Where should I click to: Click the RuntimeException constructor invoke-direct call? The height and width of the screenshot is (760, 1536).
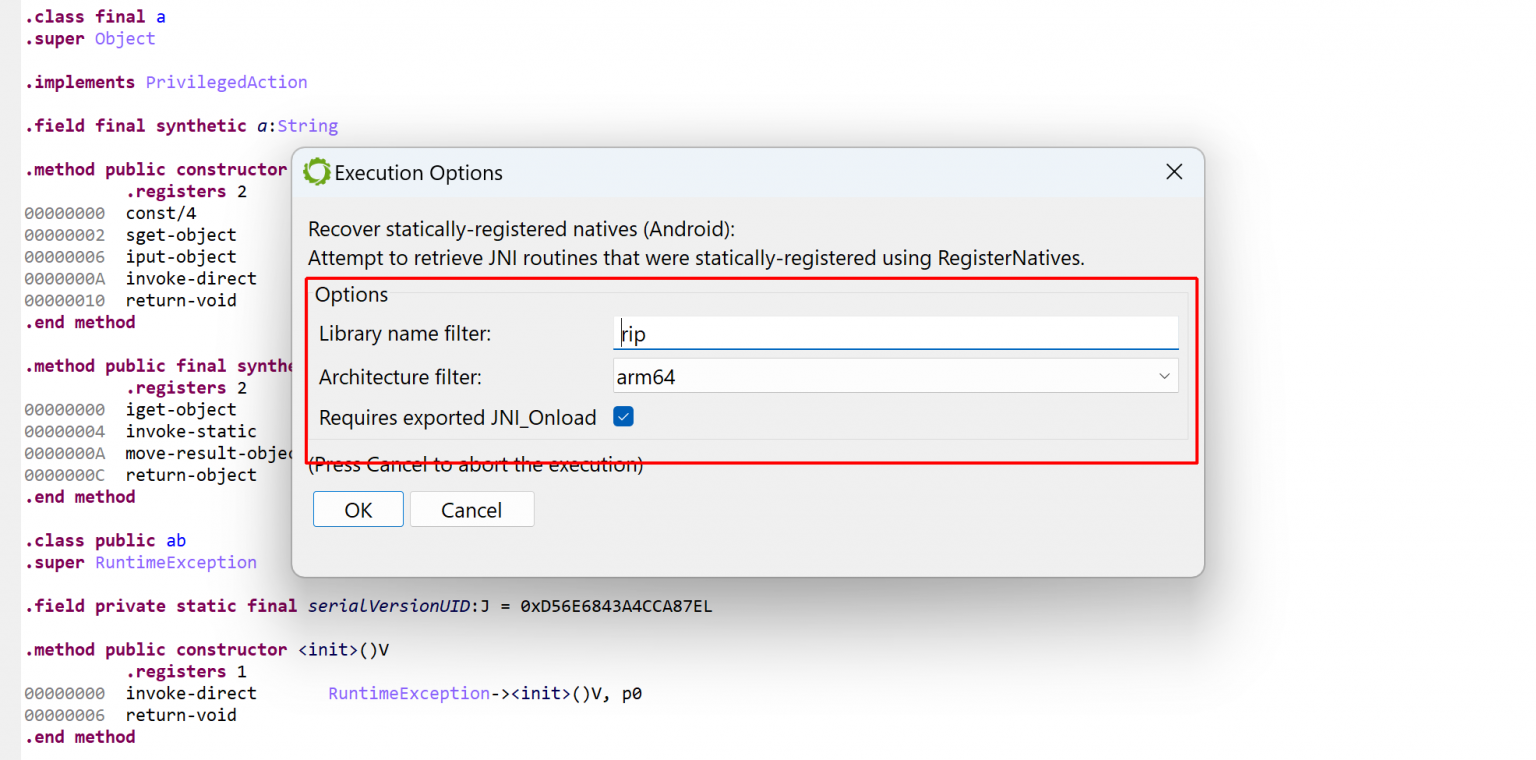coord(191,692)
